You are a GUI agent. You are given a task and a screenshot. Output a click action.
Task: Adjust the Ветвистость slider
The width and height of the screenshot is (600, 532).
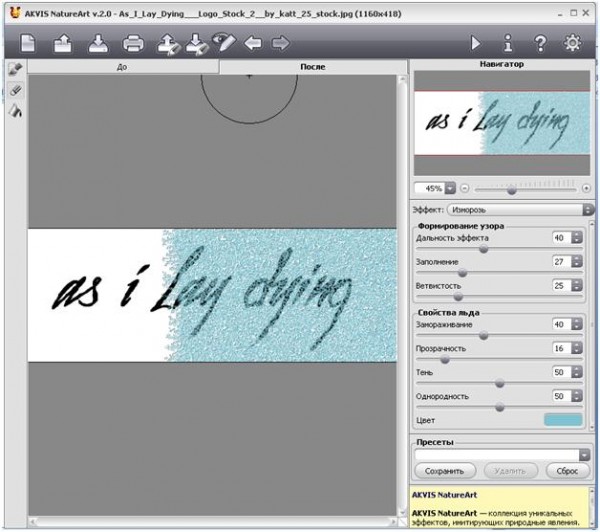pos(458,297)
